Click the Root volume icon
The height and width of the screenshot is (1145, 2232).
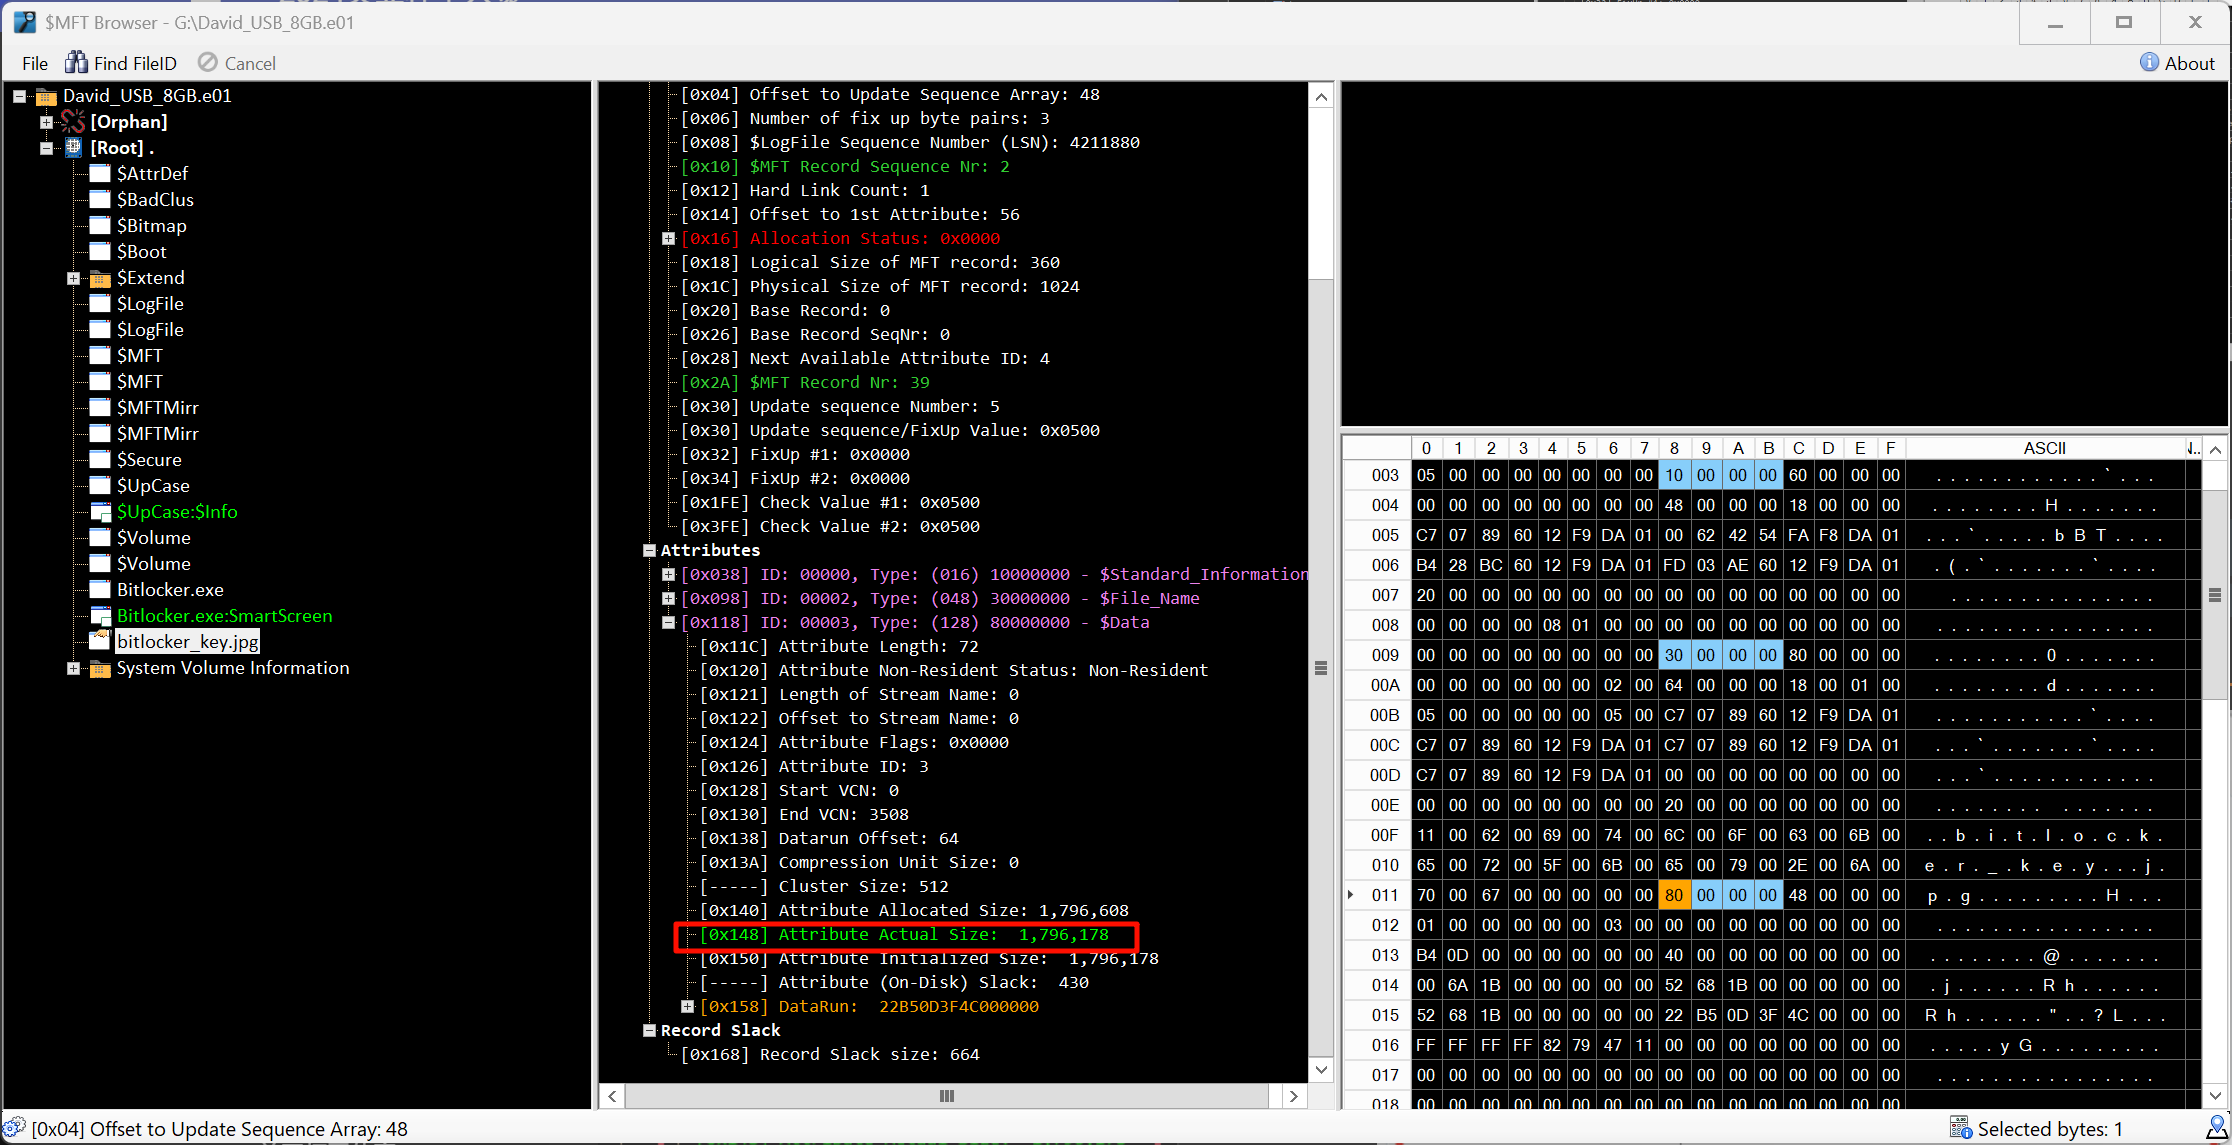pos(74,148)
